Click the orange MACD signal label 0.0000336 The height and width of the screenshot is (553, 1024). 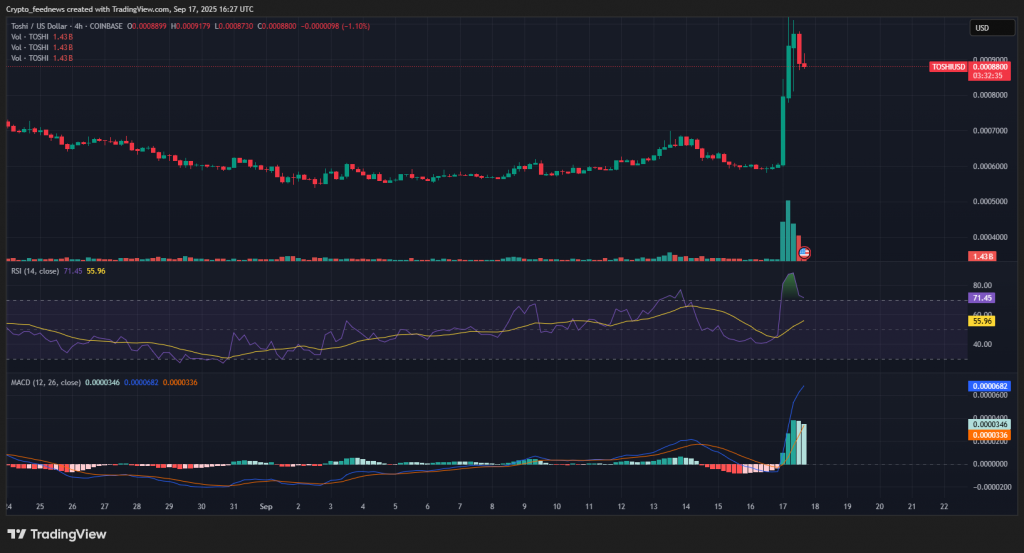click(989, 435)
